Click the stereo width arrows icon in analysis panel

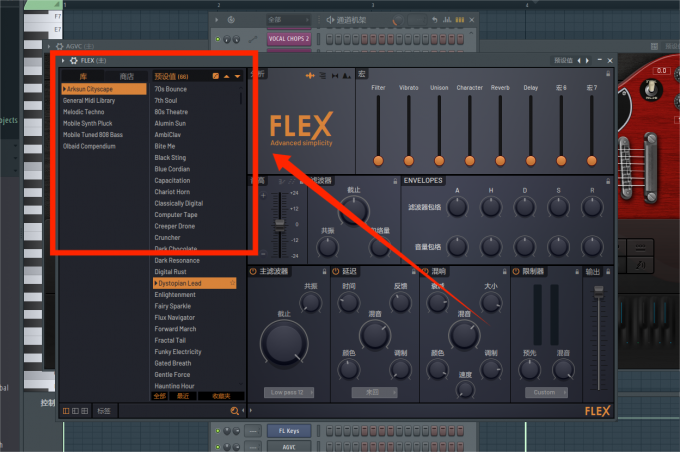335,76
